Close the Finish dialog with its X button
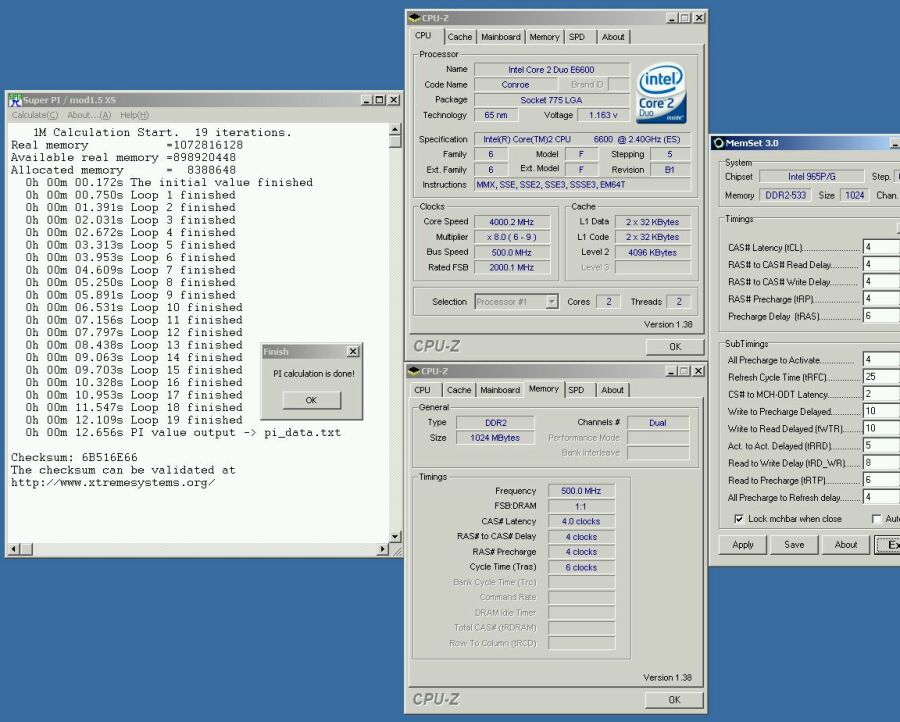Image resolution: width=900 pixels, height=722 pixels. [x=354, y=351]
